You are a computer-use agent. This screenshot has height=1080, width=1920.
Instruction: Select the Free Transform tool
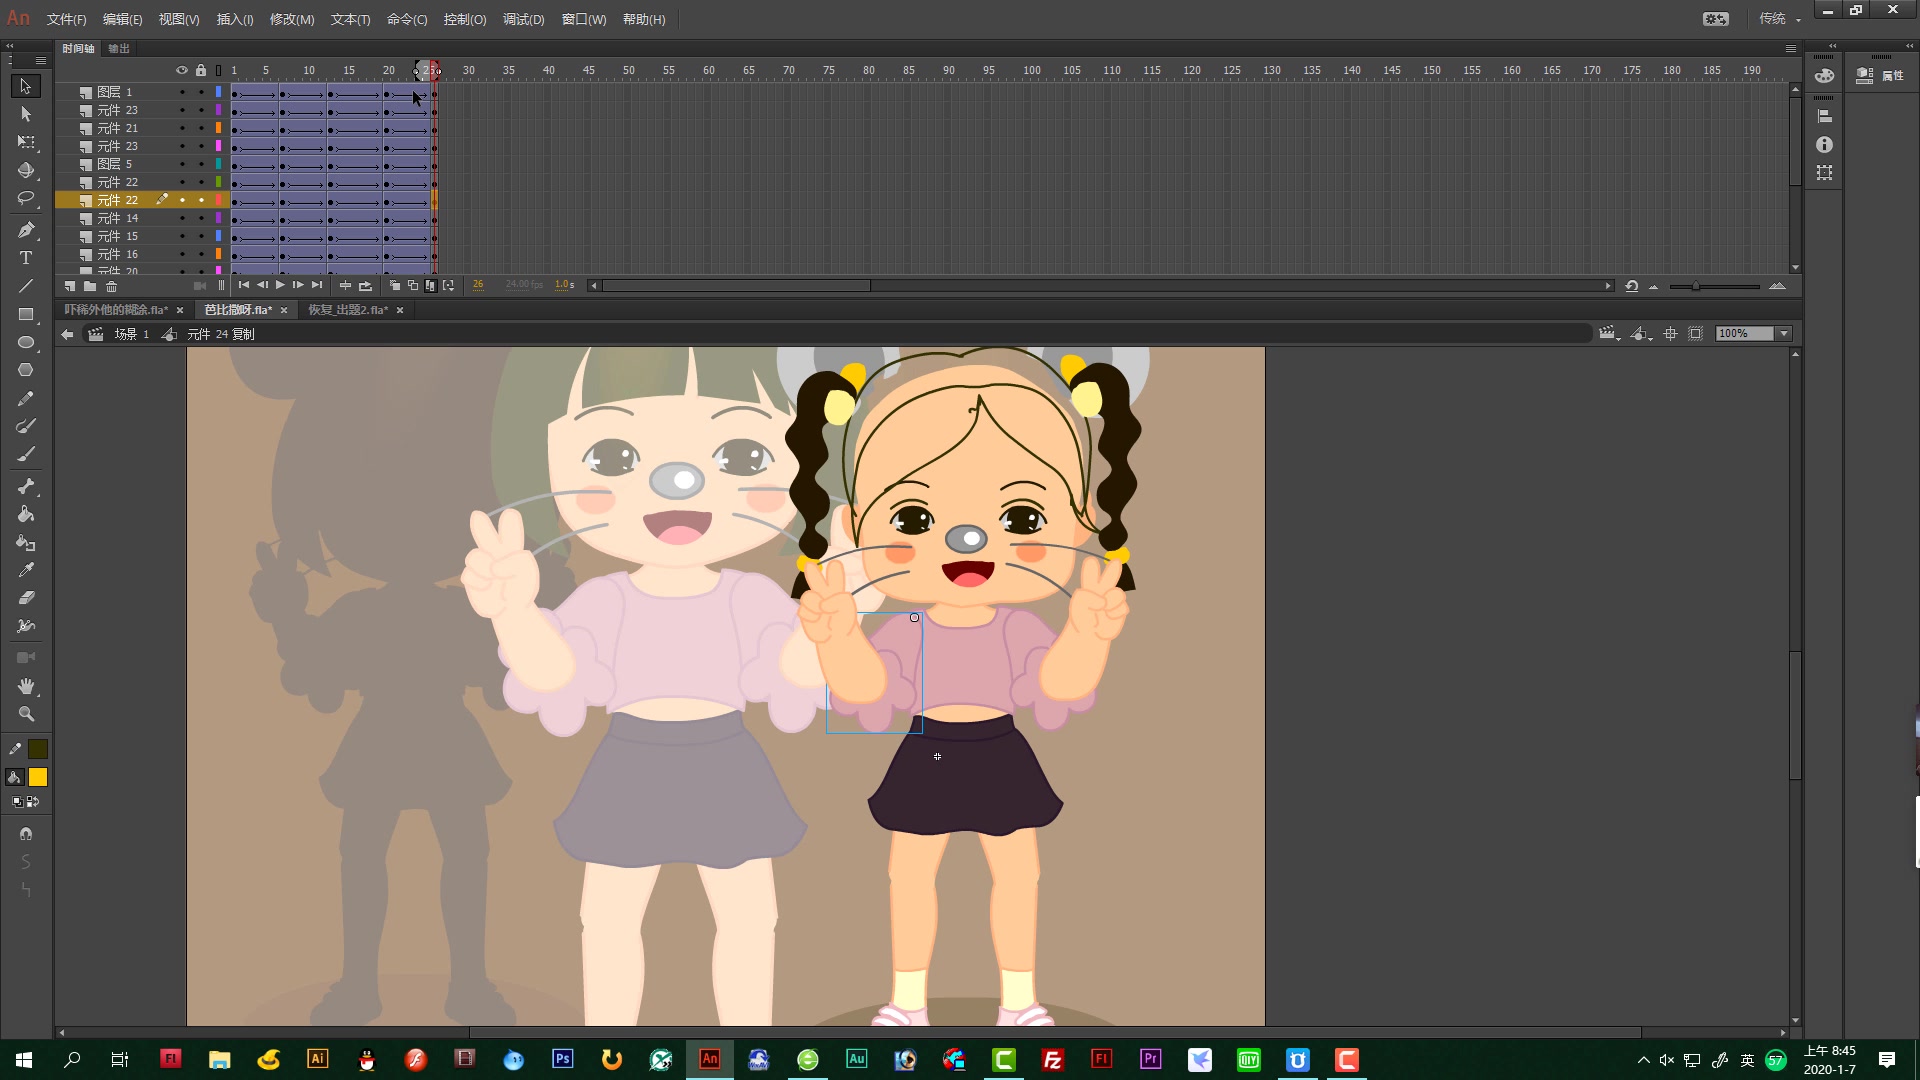(x=26, y=142)
